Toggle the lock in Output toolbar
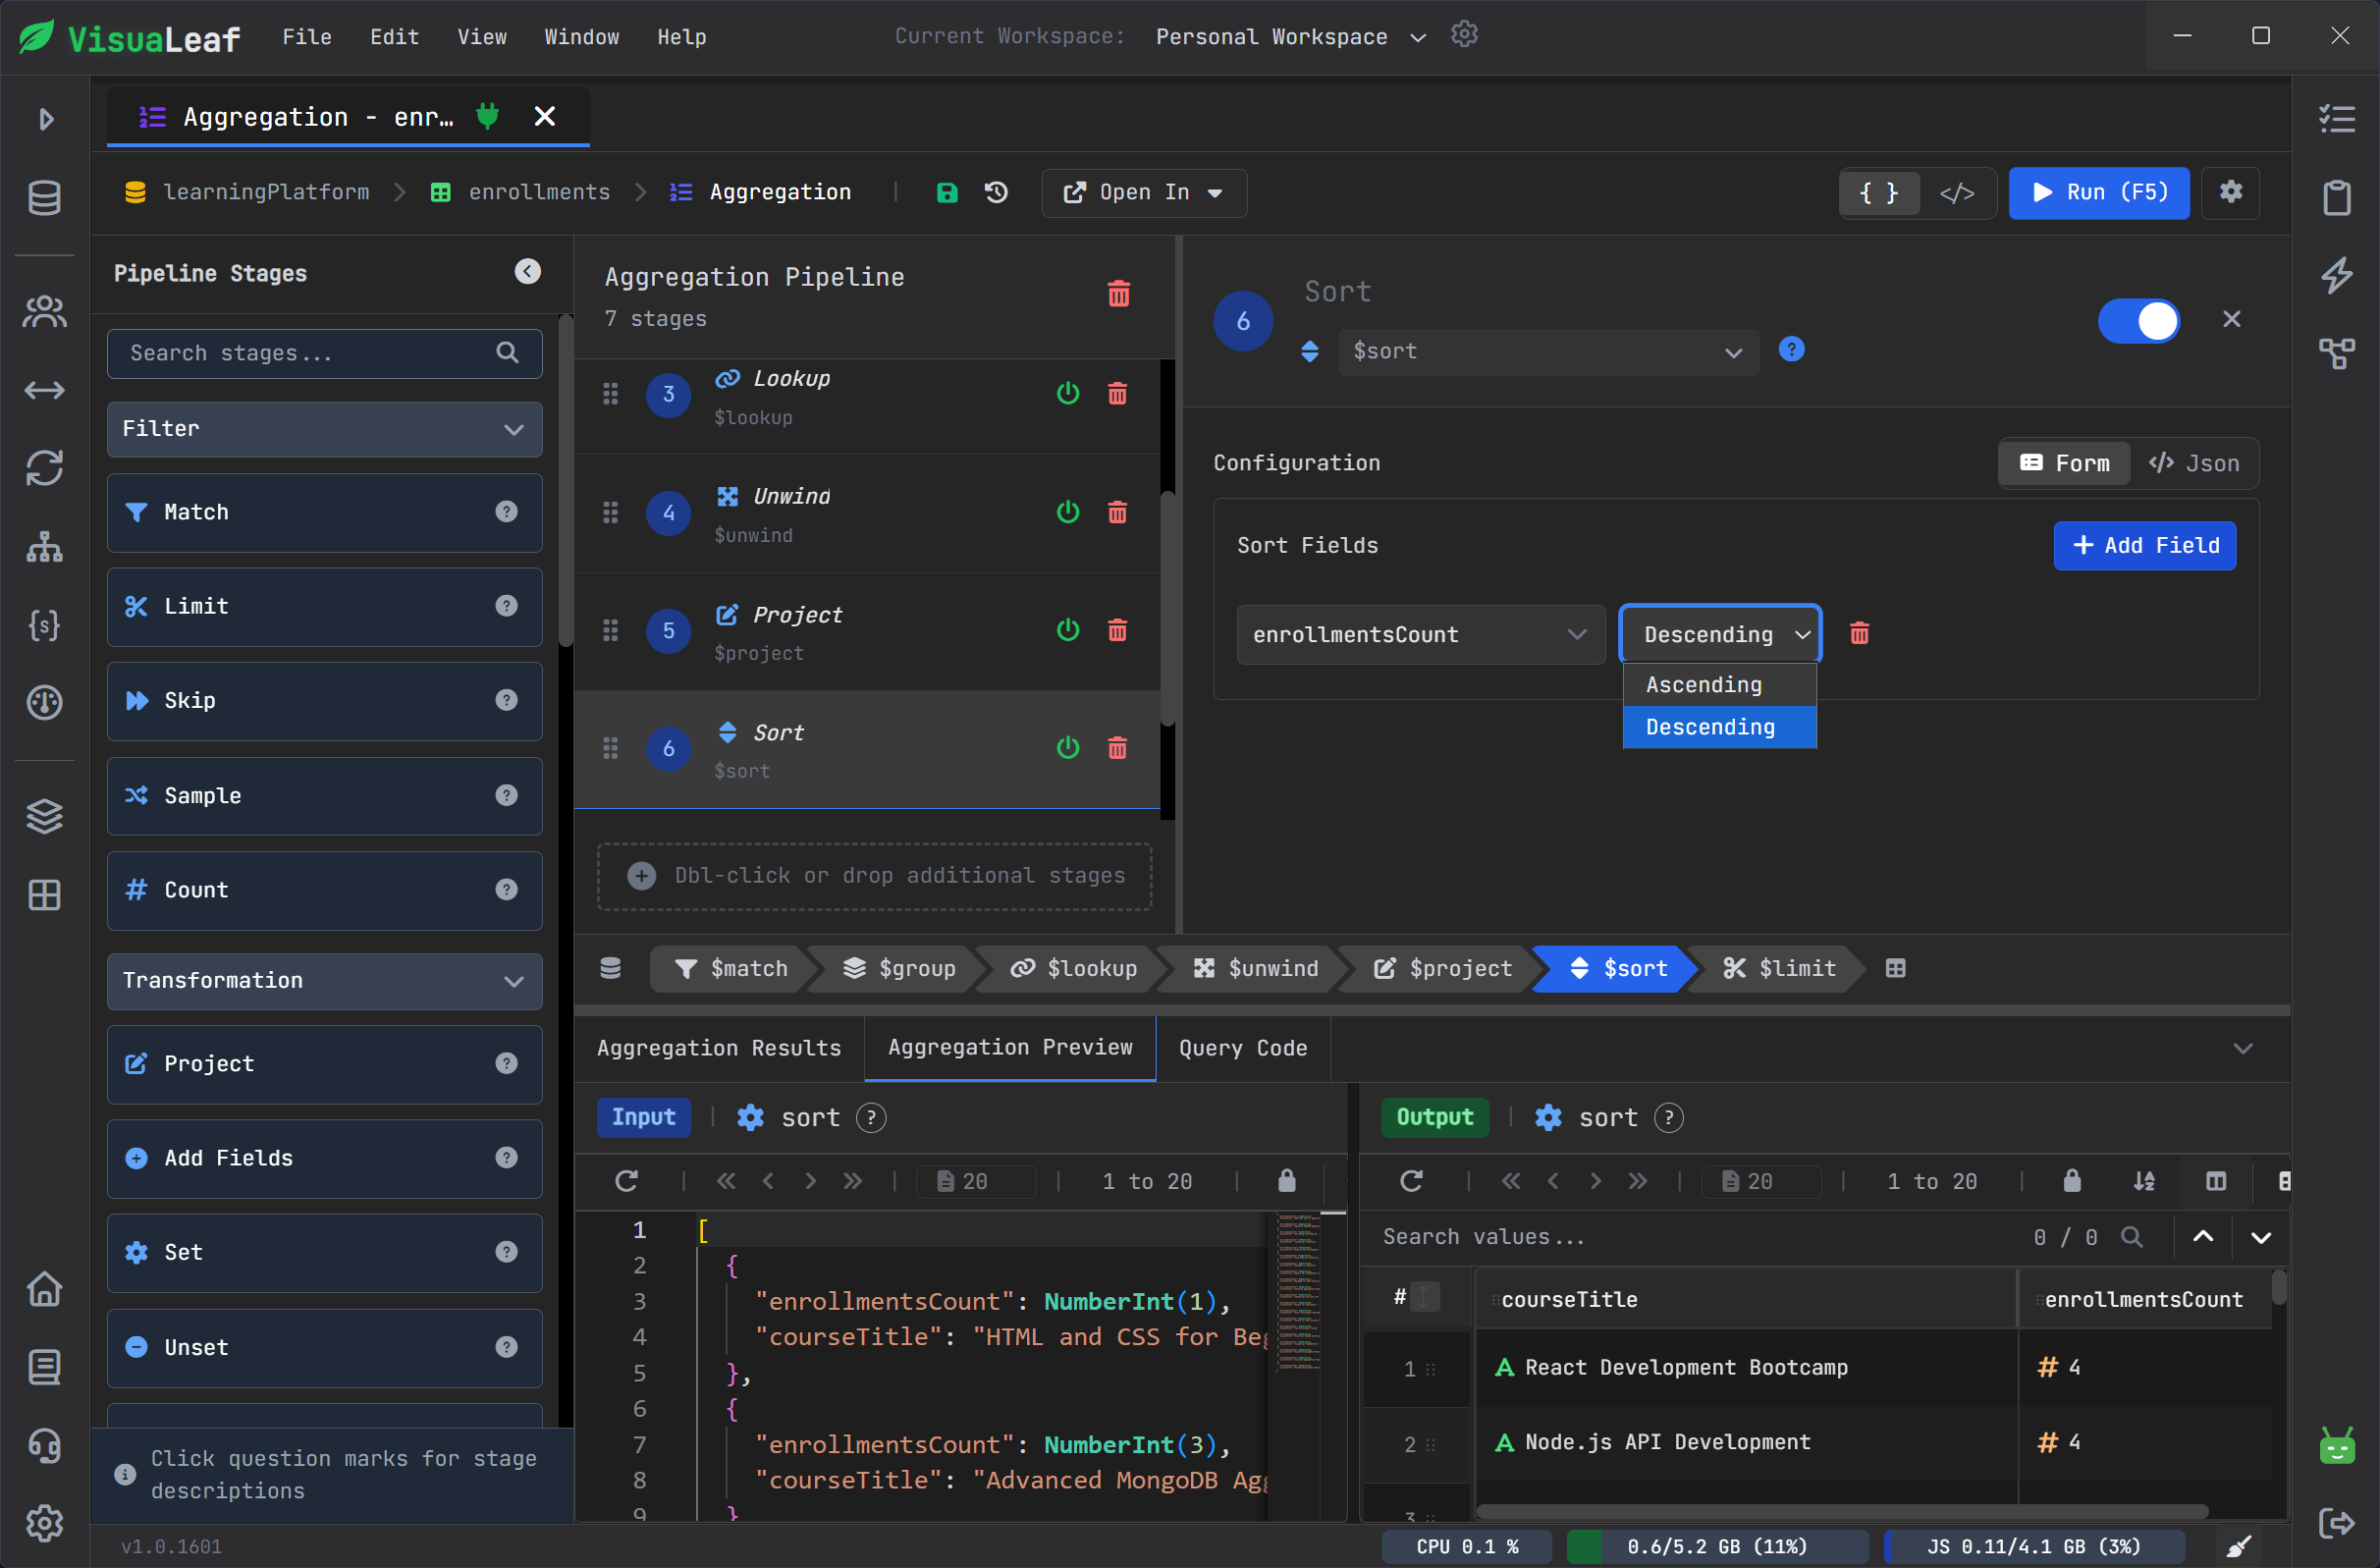Viewport: 2380px width, 1568px height. pos(2071,1181)
